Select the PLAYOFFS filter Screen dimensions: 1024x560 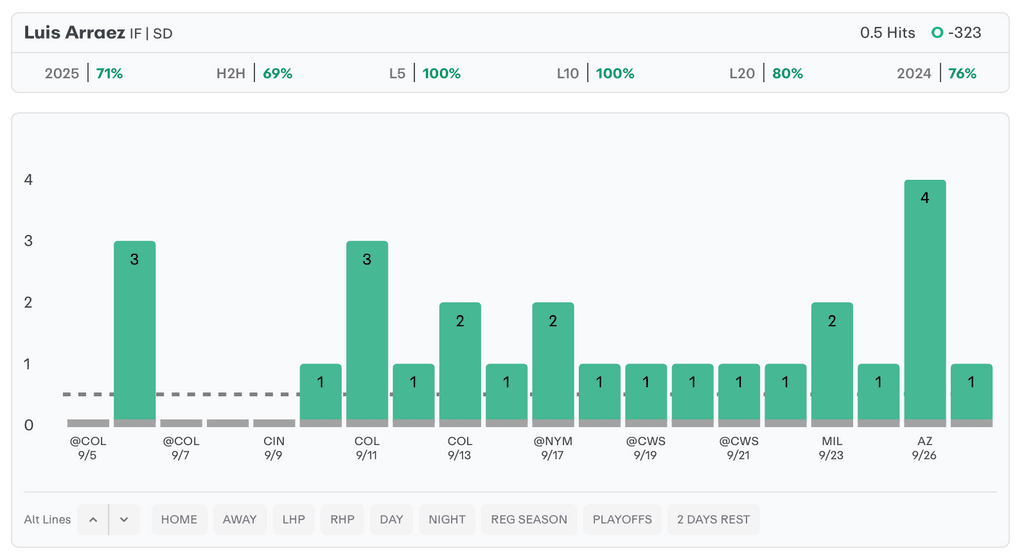pos(622,520)
